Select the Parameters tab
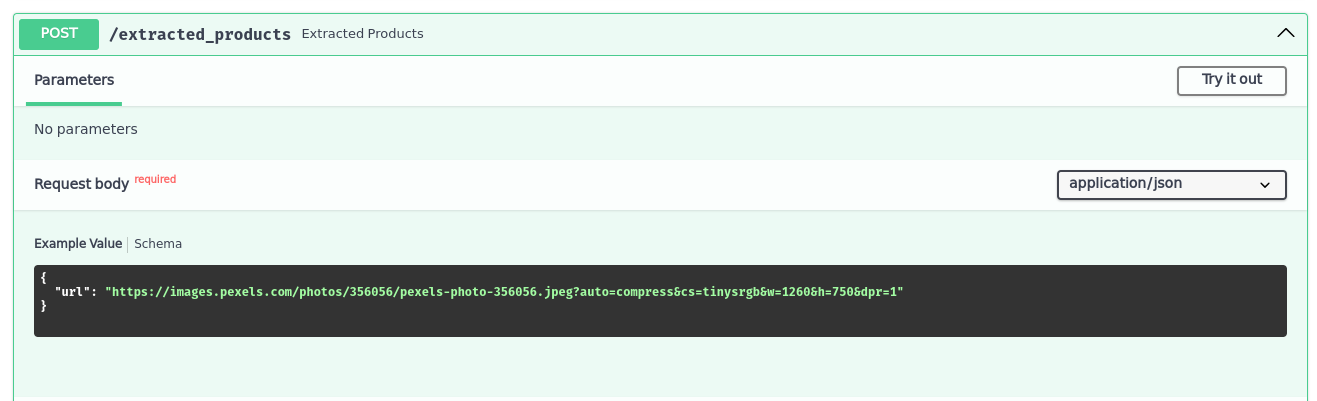The height and width of the screenshot is (401, 1317). (74, 80)
